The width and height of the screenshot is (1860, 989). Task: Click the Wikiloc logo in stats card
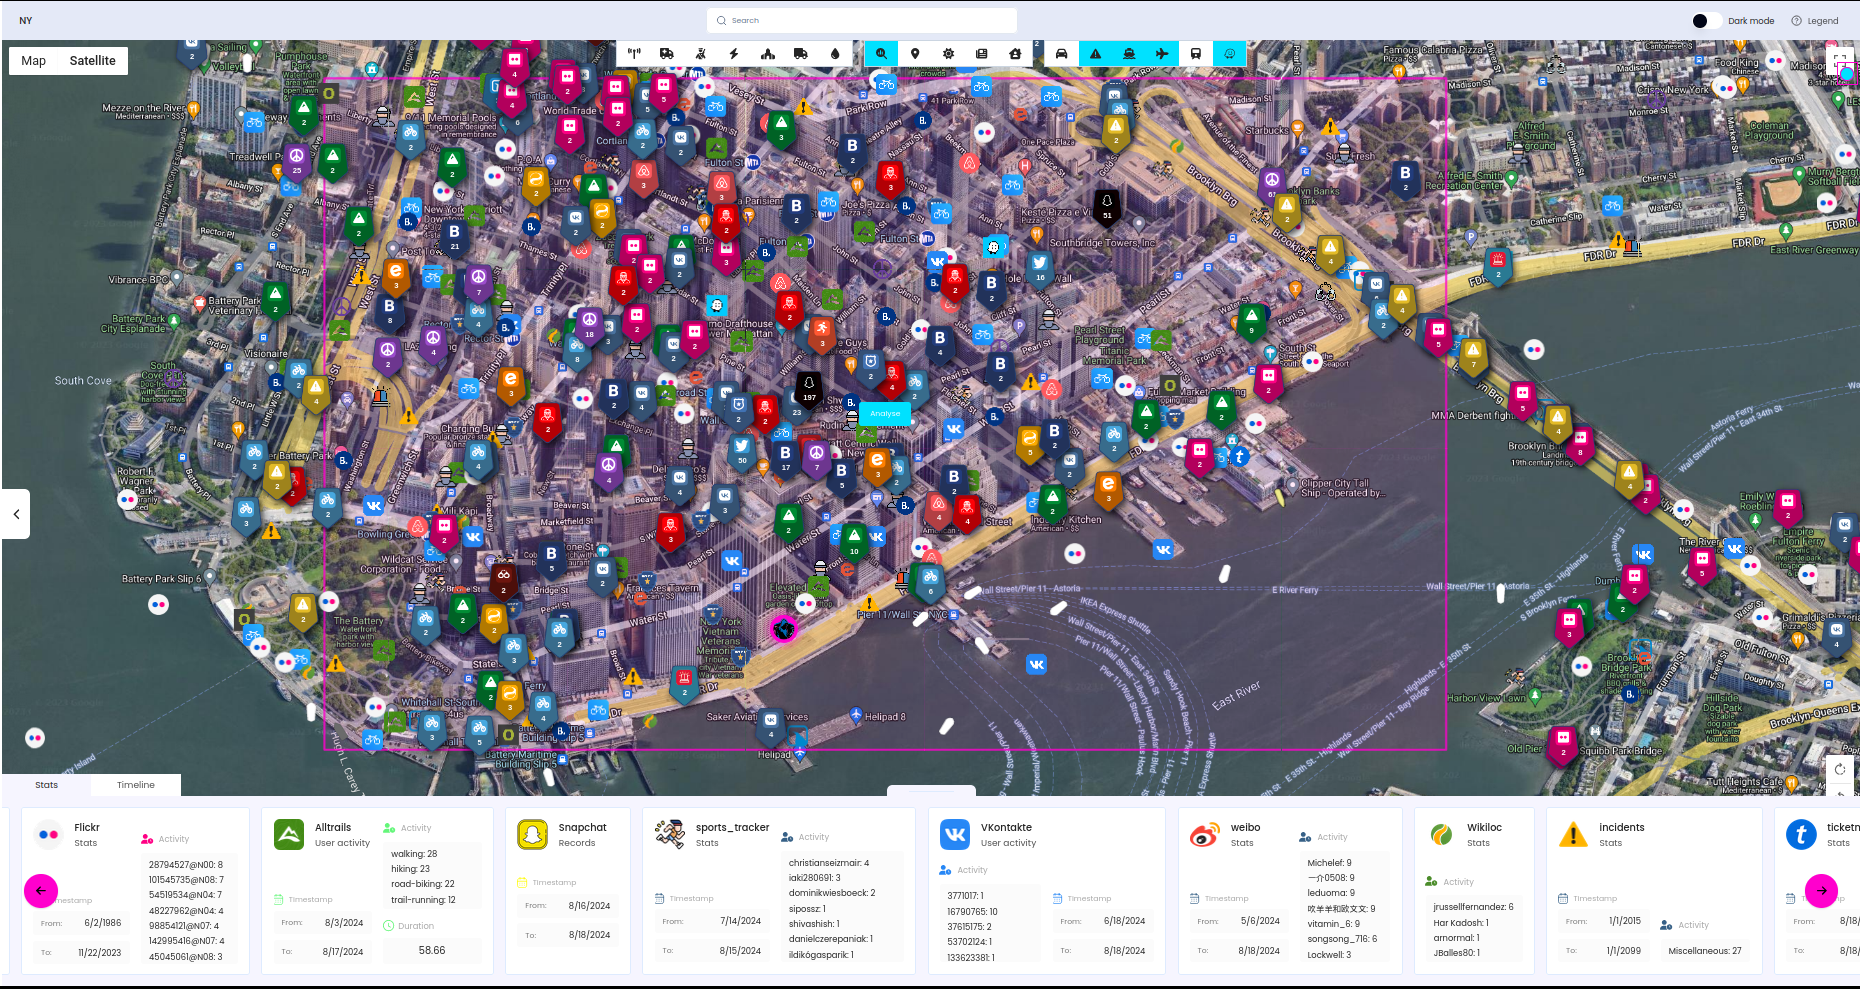[x=1441, y=834]
